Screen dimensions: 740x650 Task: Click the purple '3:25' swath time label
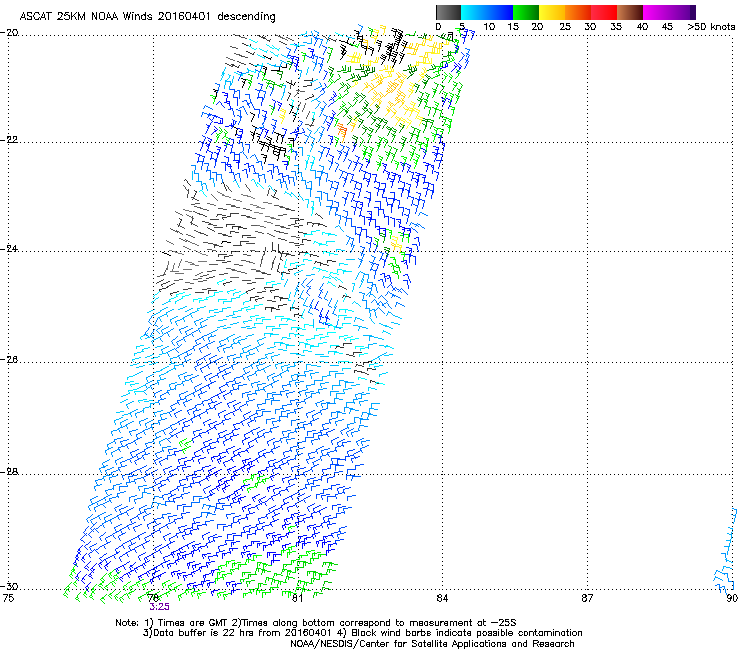[x=160, y=607]
